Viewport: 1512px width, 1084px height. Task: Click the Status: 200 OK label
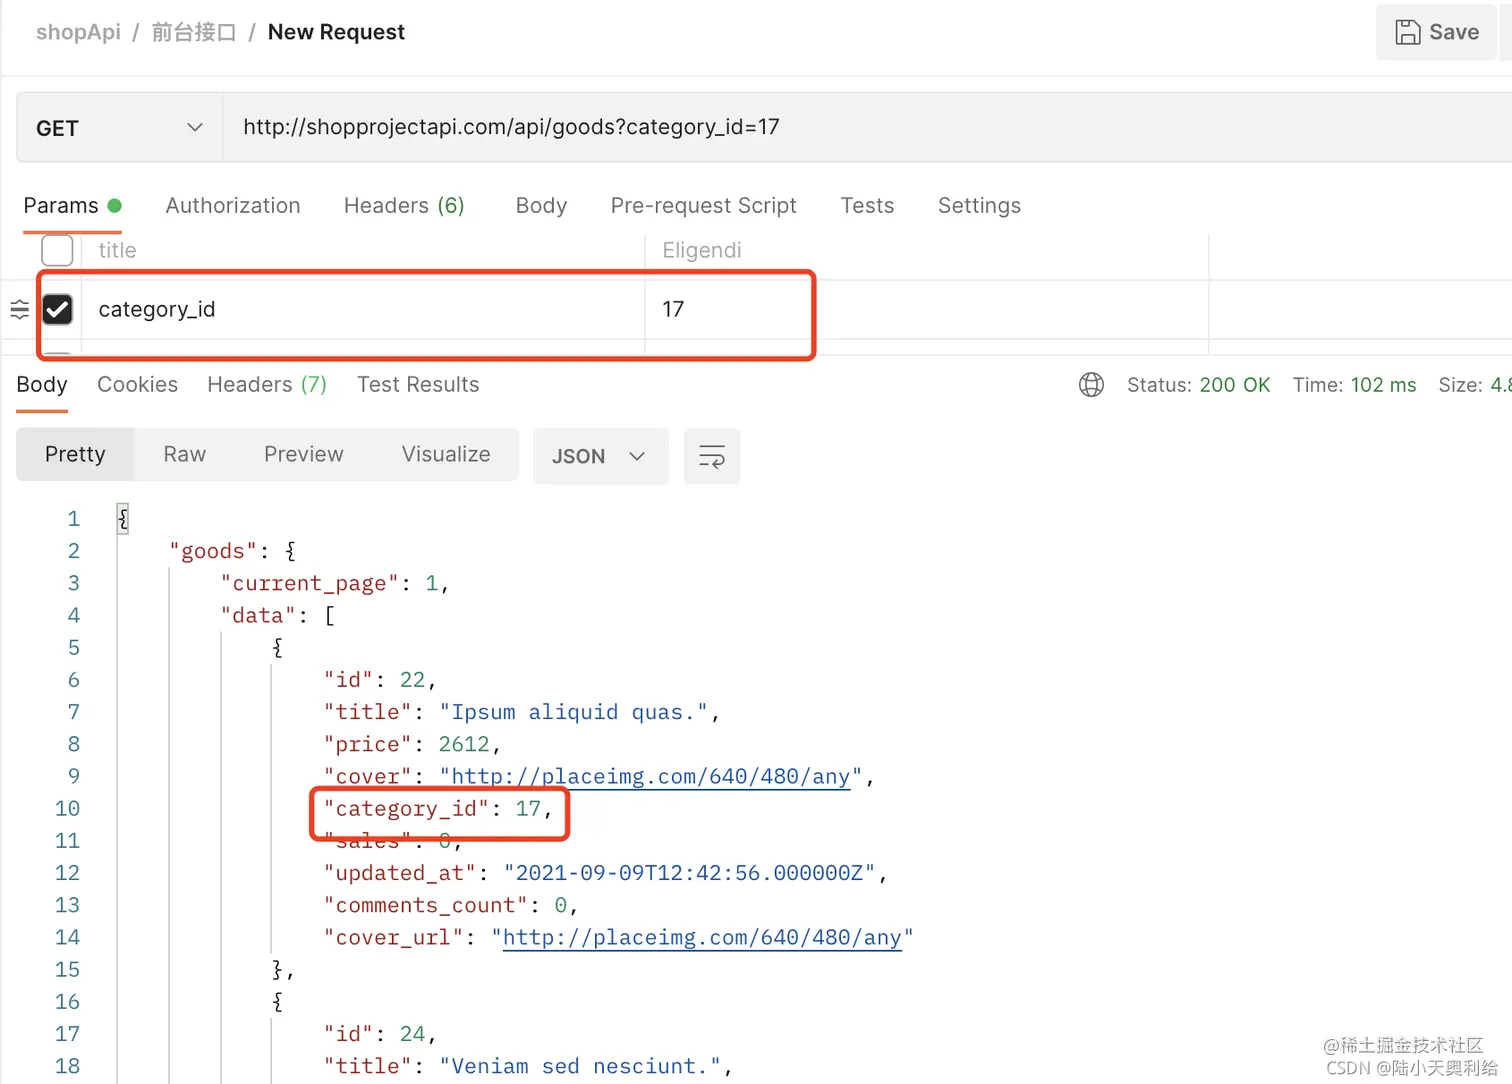pyautogui.click(x=1198, y=385)
